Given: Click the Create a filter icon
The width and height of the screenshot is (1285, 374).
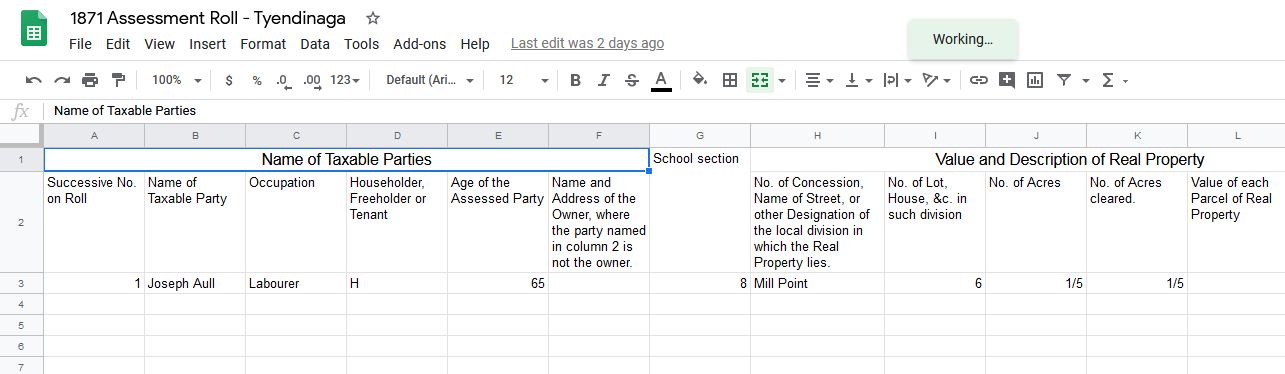Looking at the screenshot, I should pyautogui.click(x=1064, y=80).
